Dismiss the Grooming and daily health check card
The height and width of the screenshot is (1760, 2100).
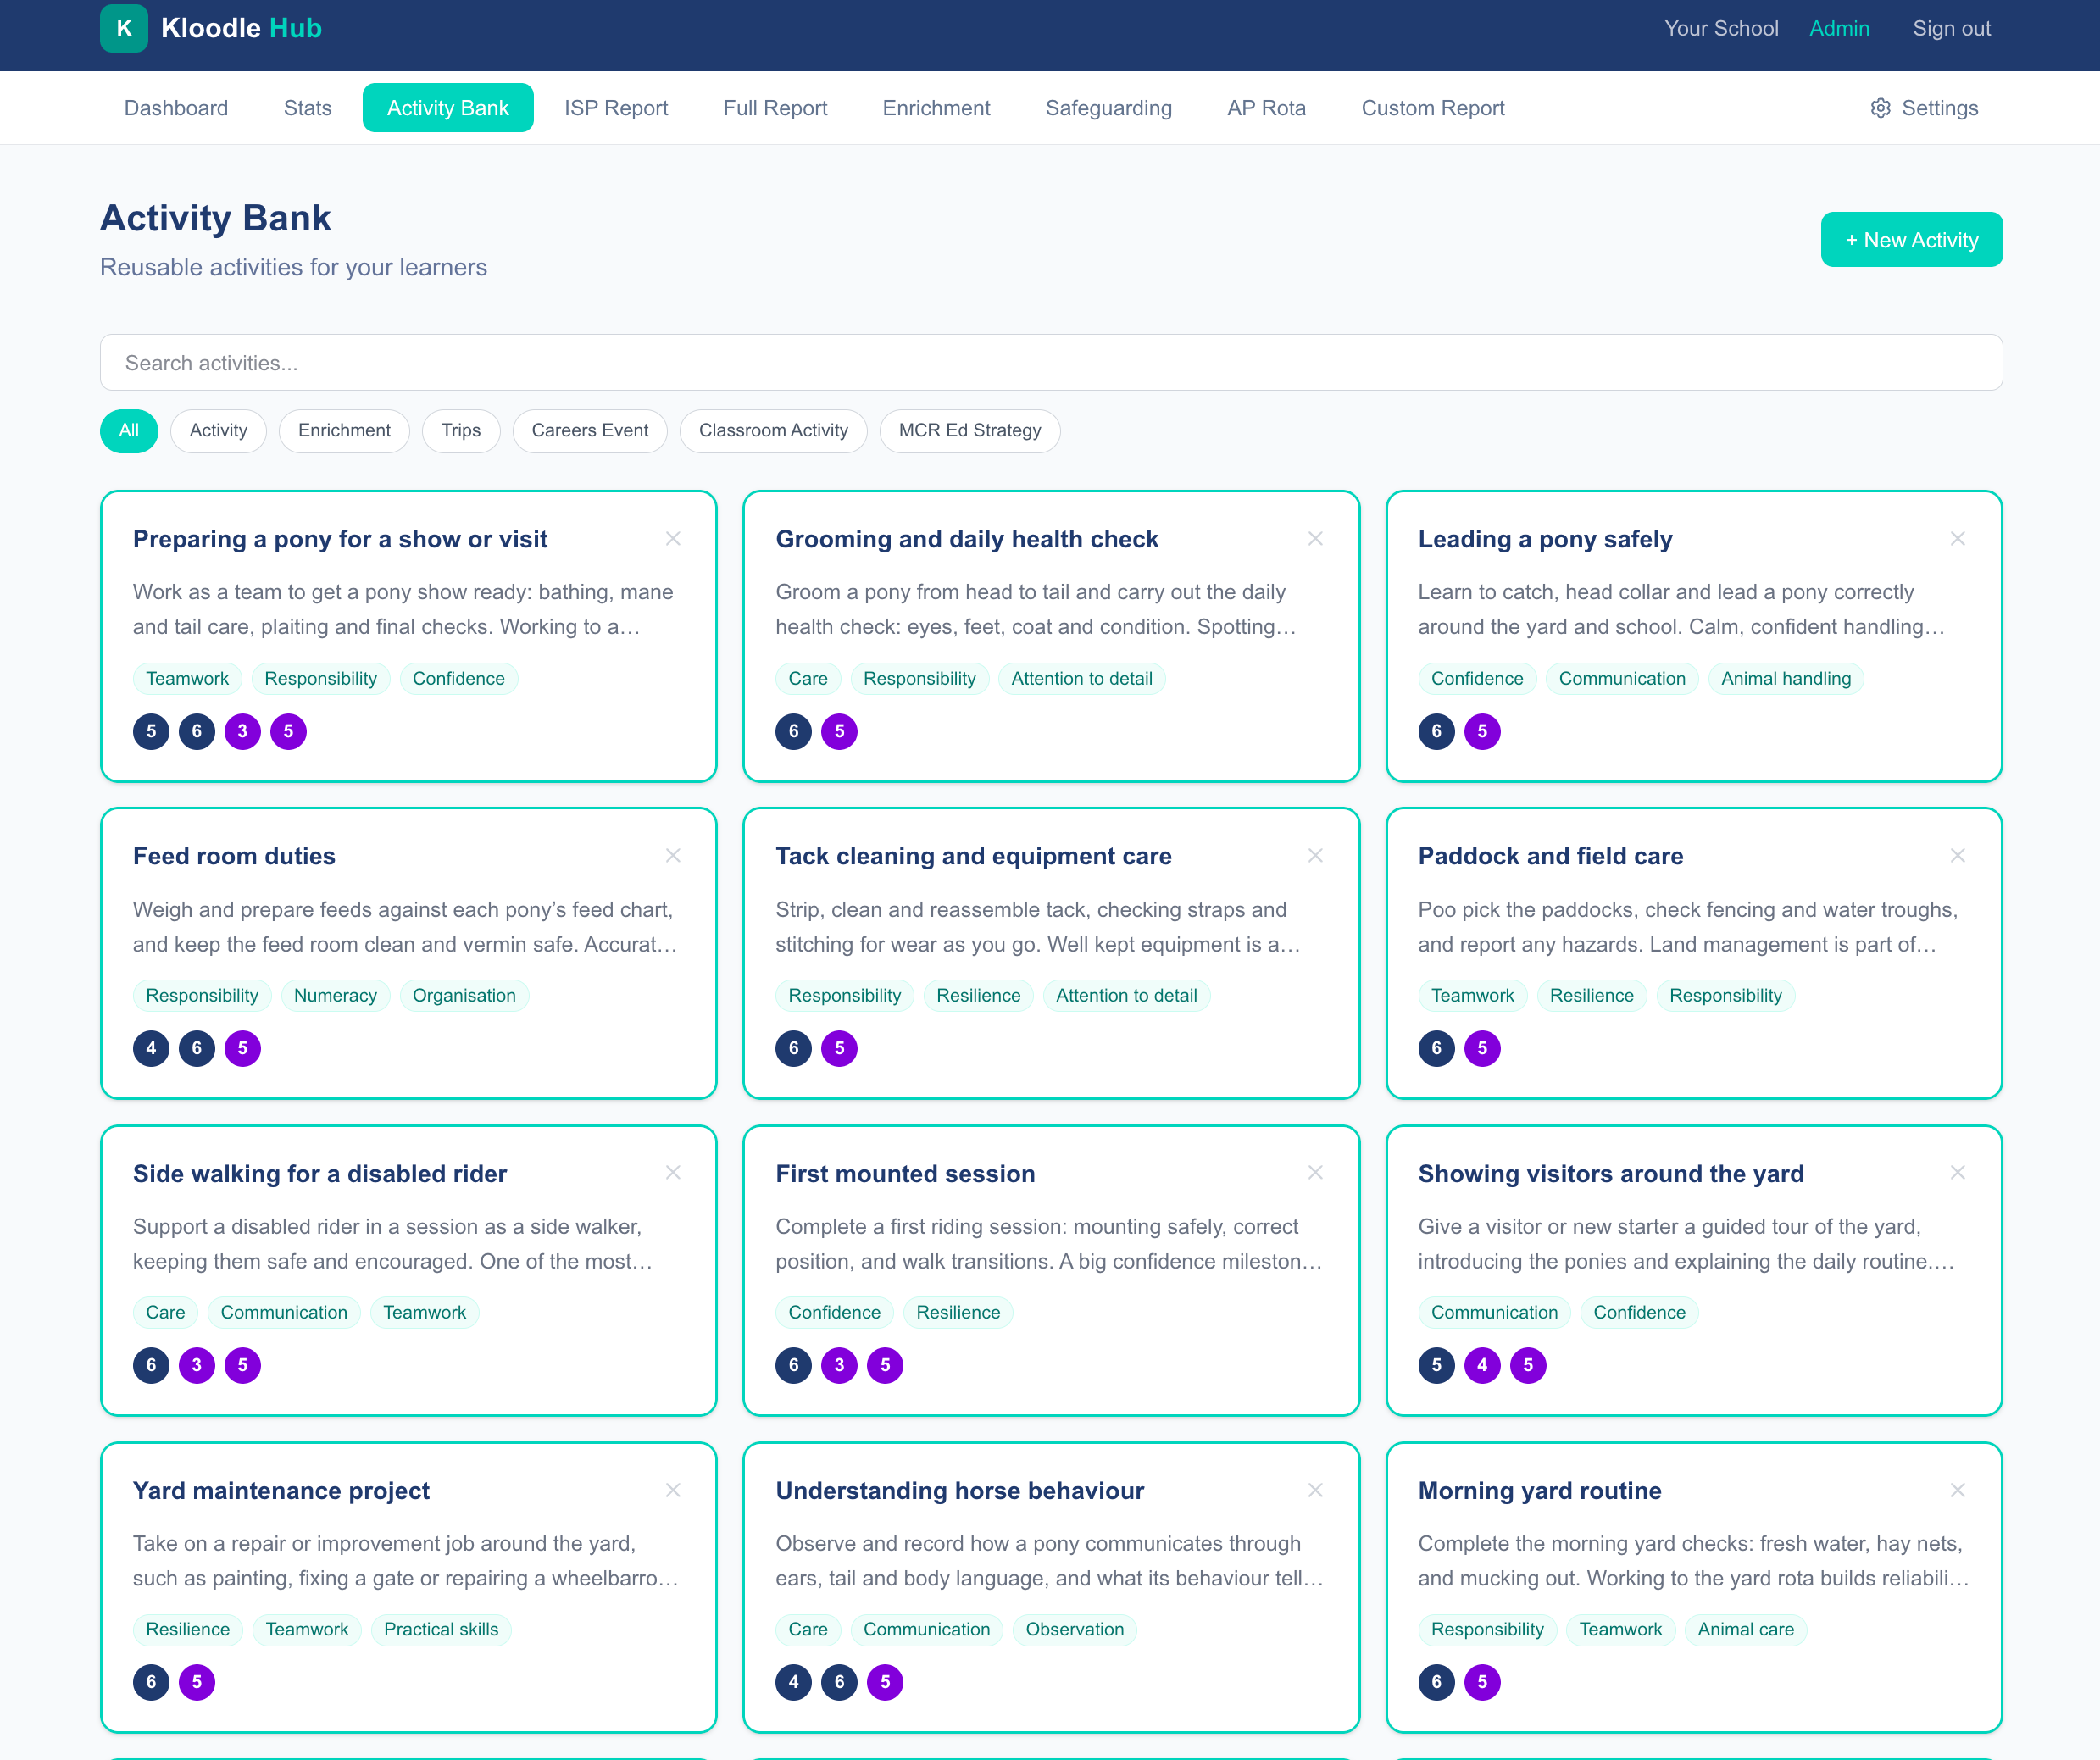point(1315,539)
